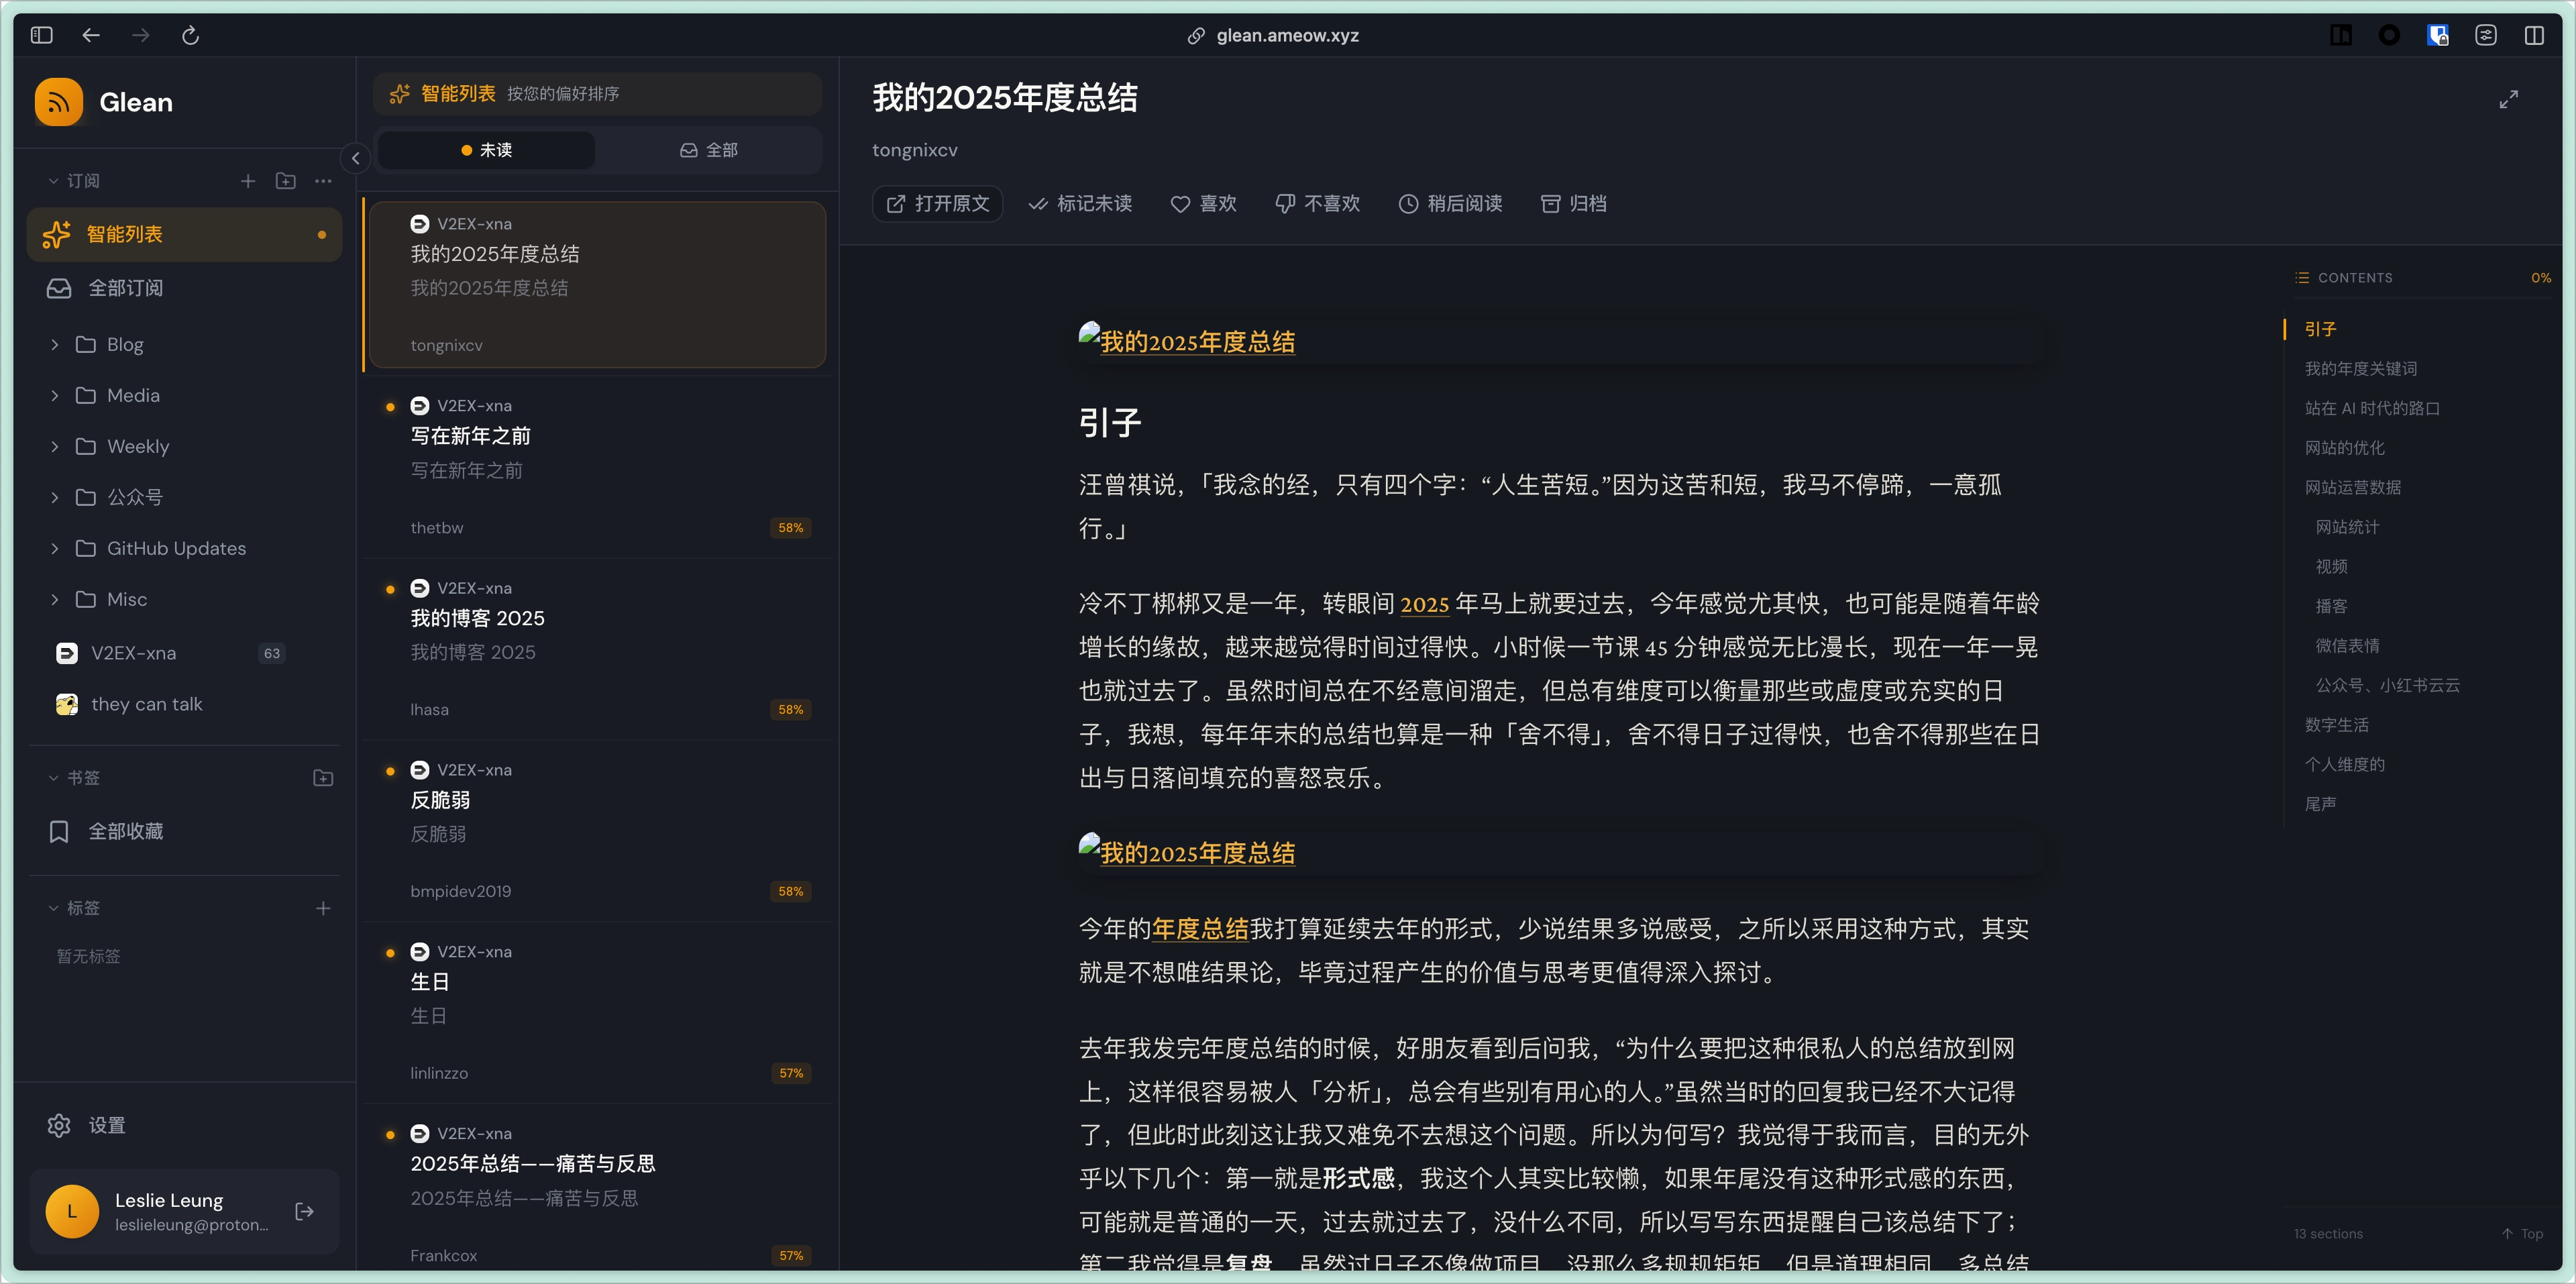Toggle 喜欢 like on this article
The height and width of the screenshot is (1284, 2576).
(1204, 204)
